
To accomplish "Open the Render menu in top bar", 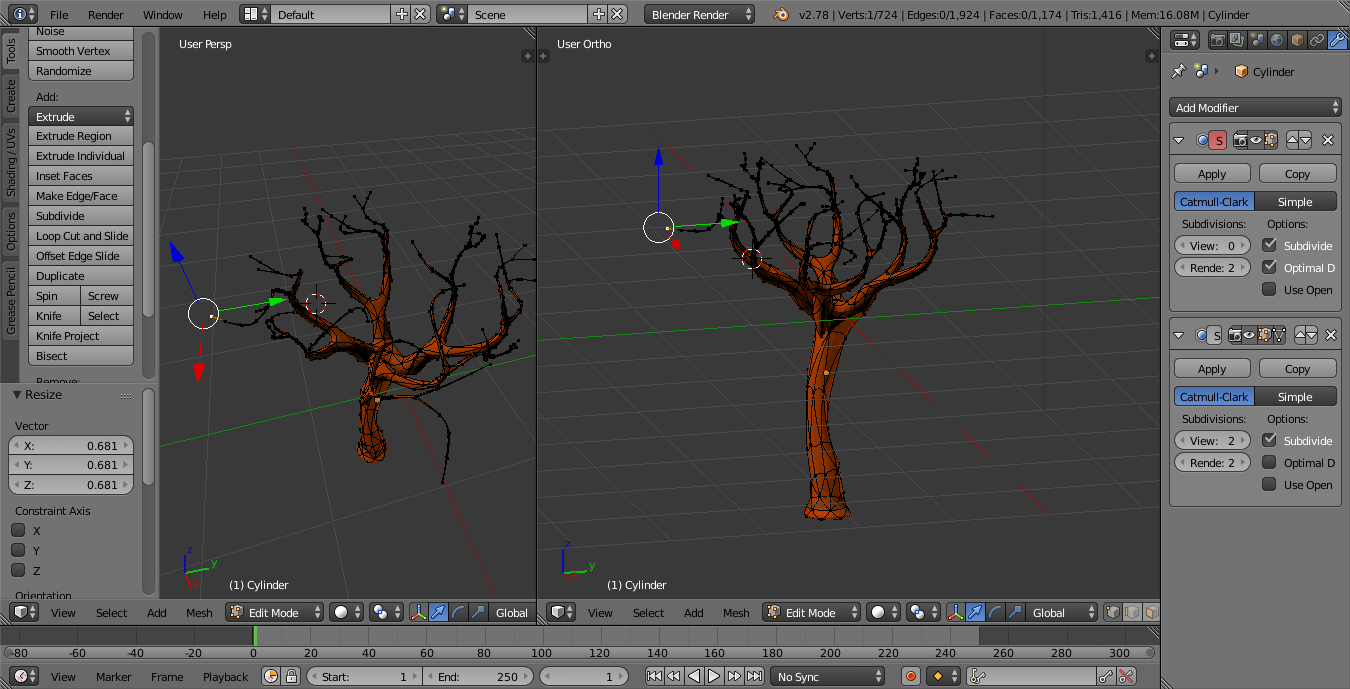I will [105, 15].
